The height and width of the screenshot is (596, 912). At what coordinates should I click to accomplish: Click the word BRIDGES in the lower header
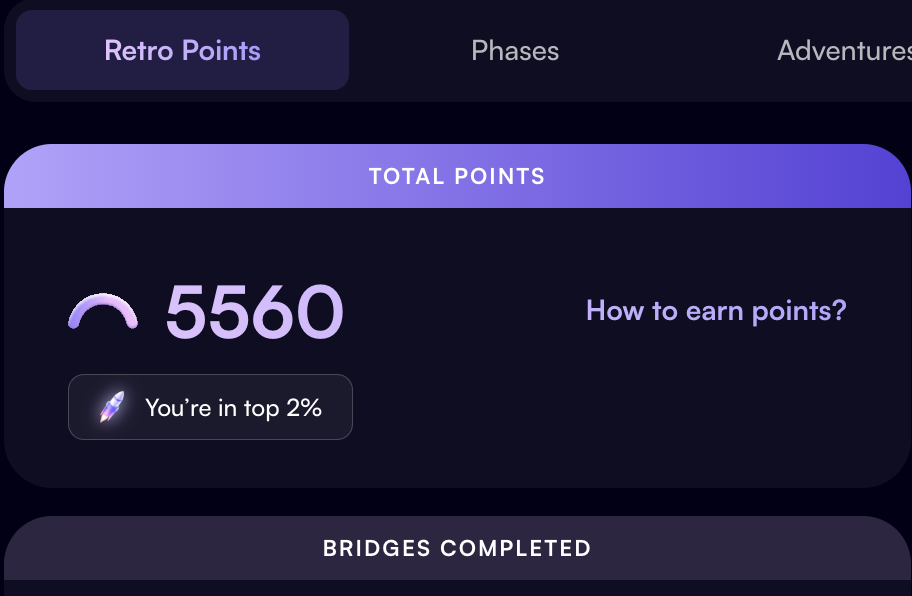tap(377, 548)
